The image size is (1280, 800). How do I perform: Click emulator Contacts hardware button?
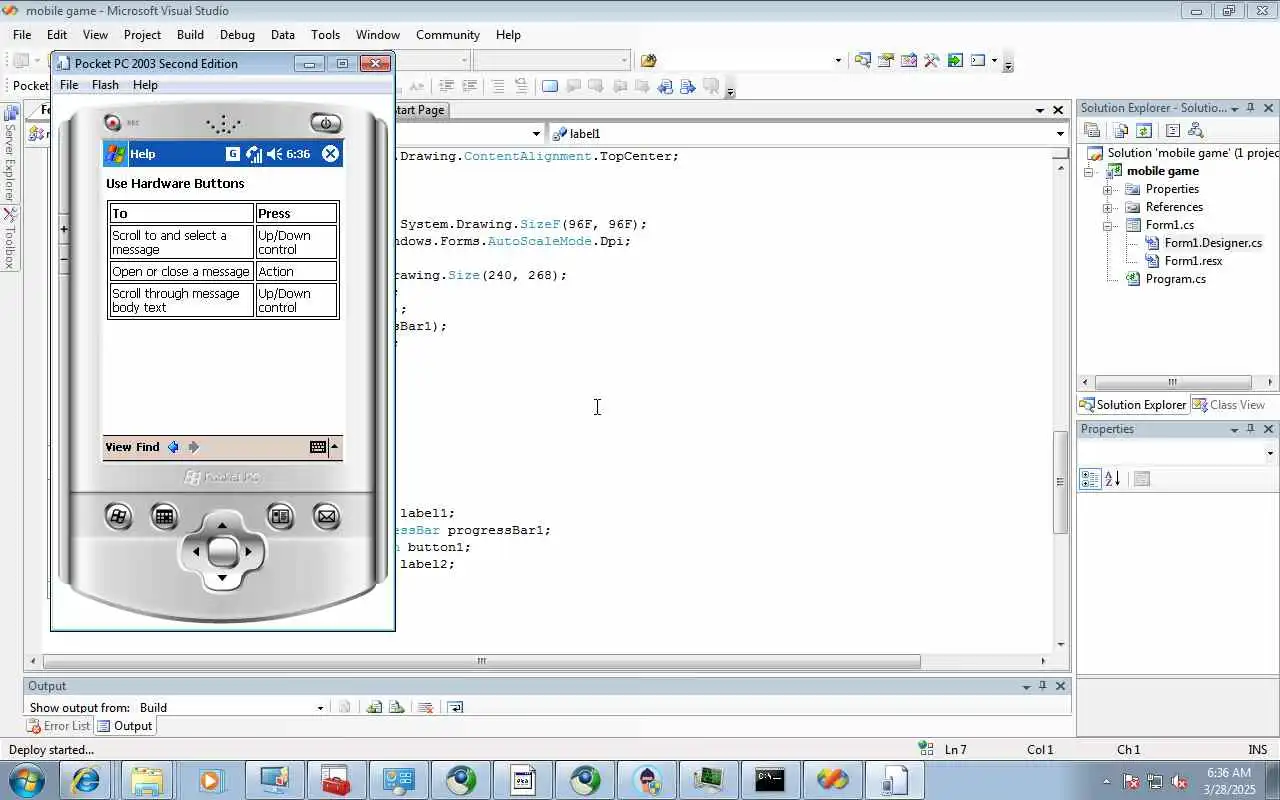pyautogui.click(x=280, y=516)
